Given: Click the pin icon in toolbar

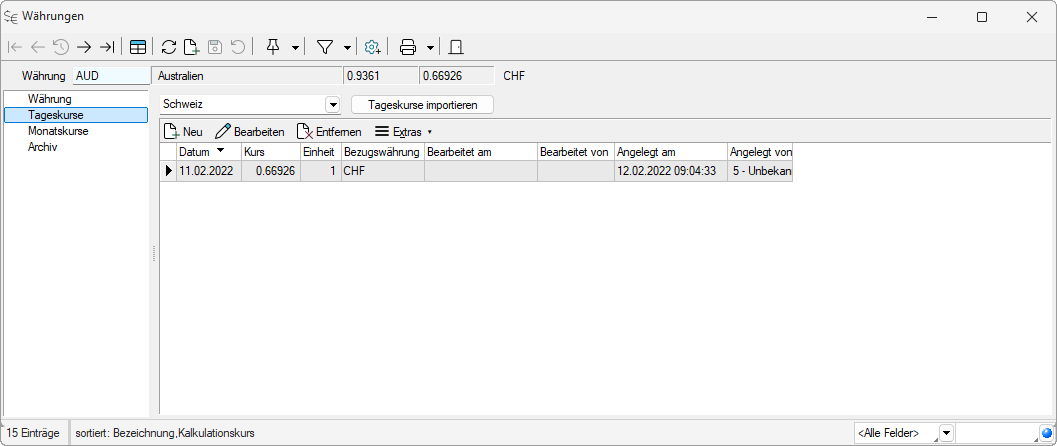Looking at the screenshot, I should click(x=272, y=47).
